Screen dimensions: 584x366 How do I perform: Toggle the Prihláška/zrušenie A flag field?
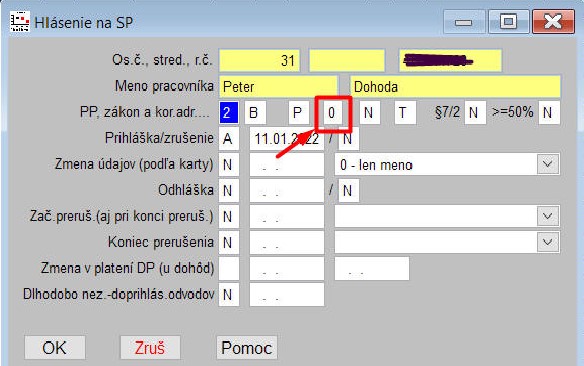228,139
